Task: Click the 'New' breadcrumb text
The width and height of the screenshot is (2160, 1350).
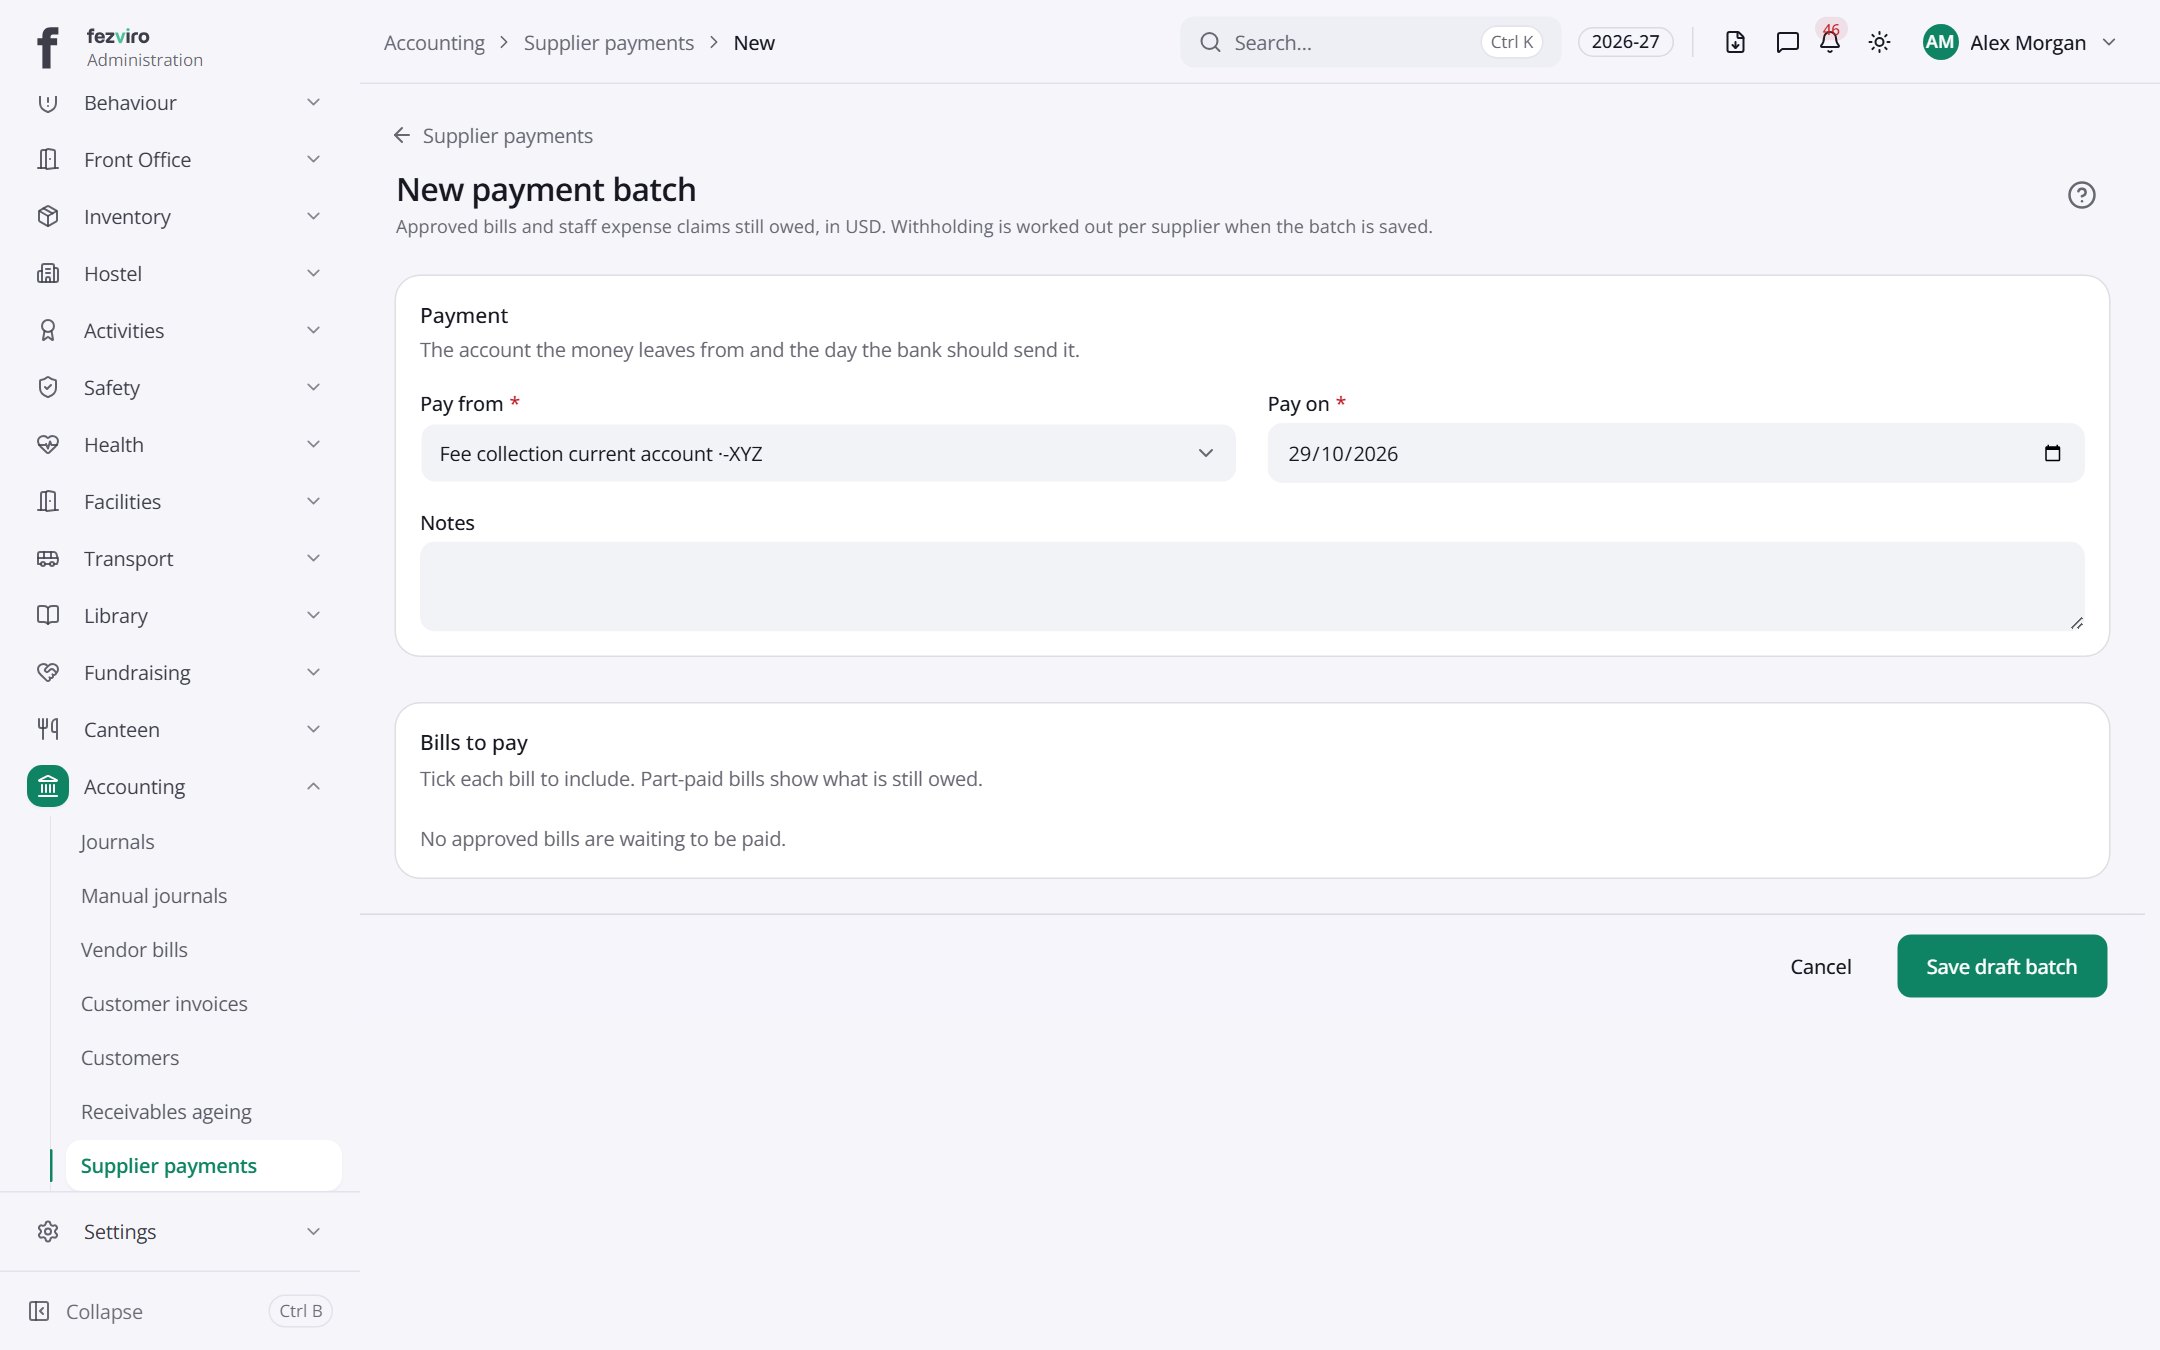Action: click(754, 43)
